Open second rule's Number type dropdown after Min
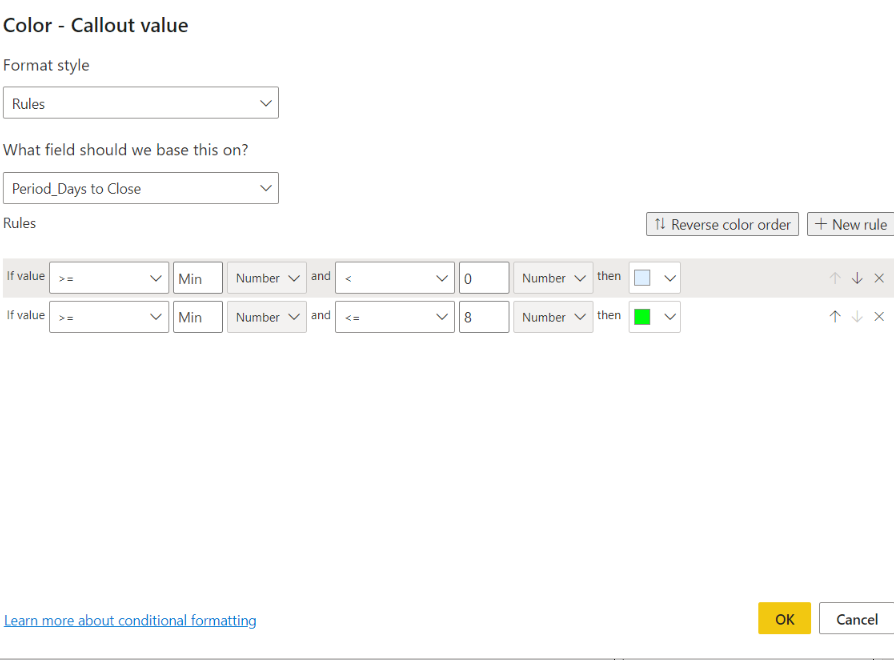The height and width of the screenshot is (660, 894). pos(267,317)
